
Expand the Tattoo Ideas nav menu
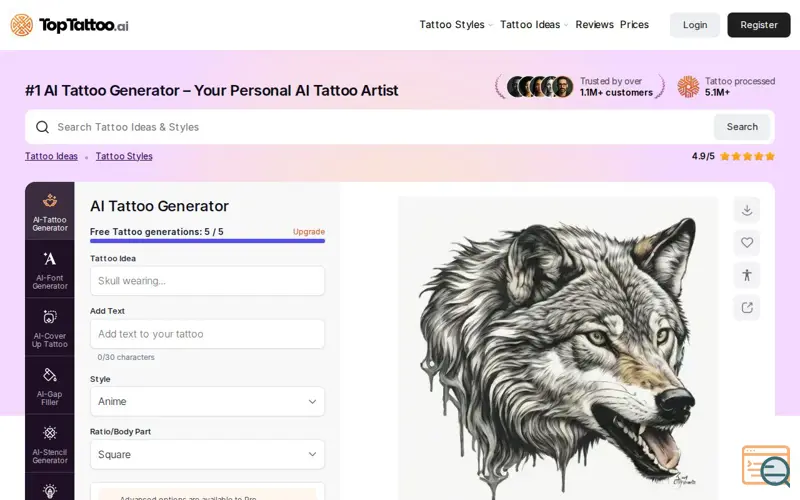pos(534,24)
